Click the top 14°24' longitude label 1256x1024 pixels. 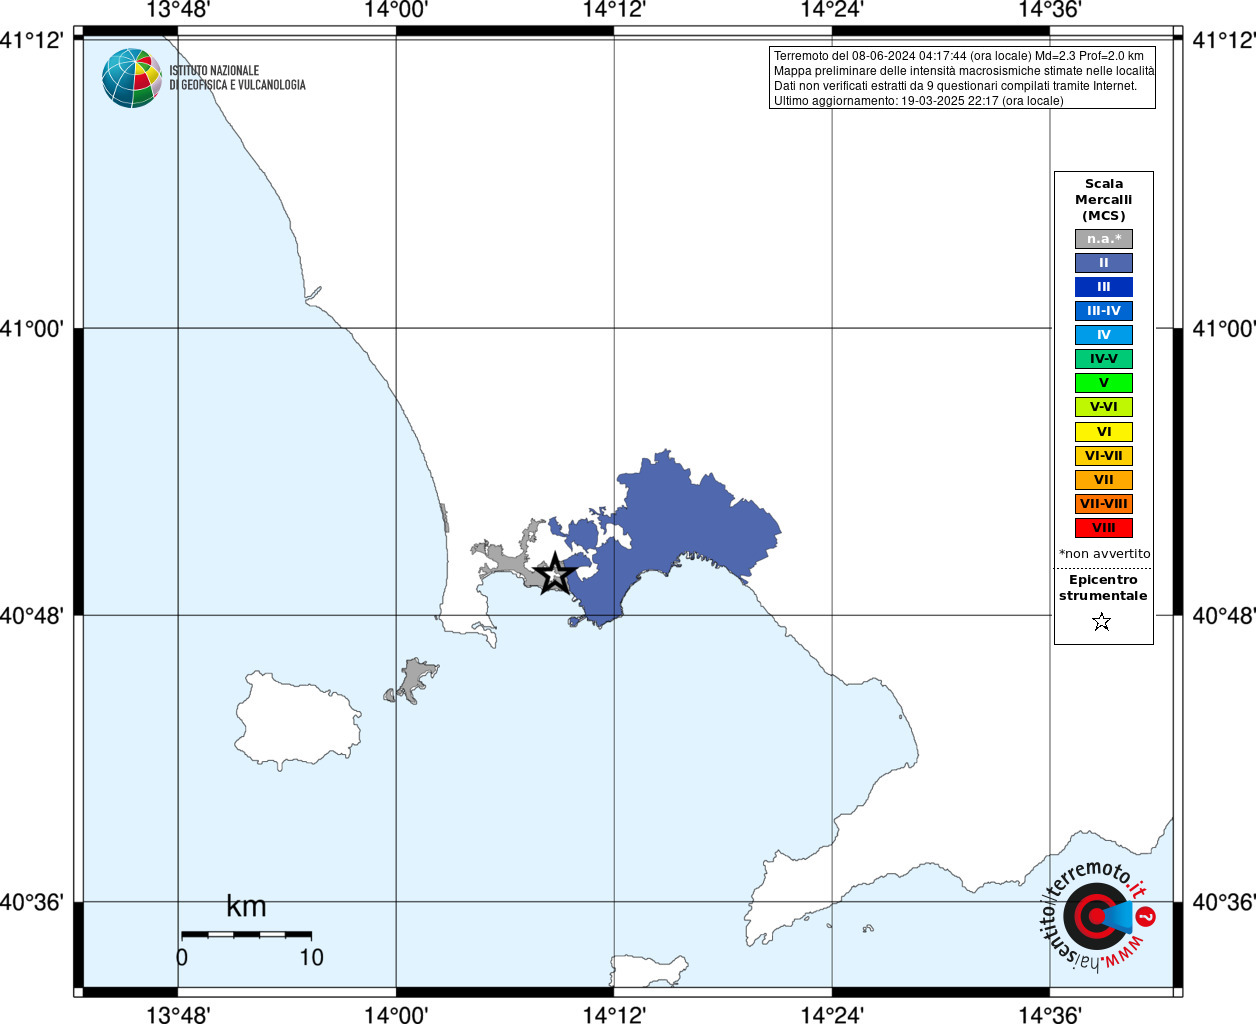(832, 10)
